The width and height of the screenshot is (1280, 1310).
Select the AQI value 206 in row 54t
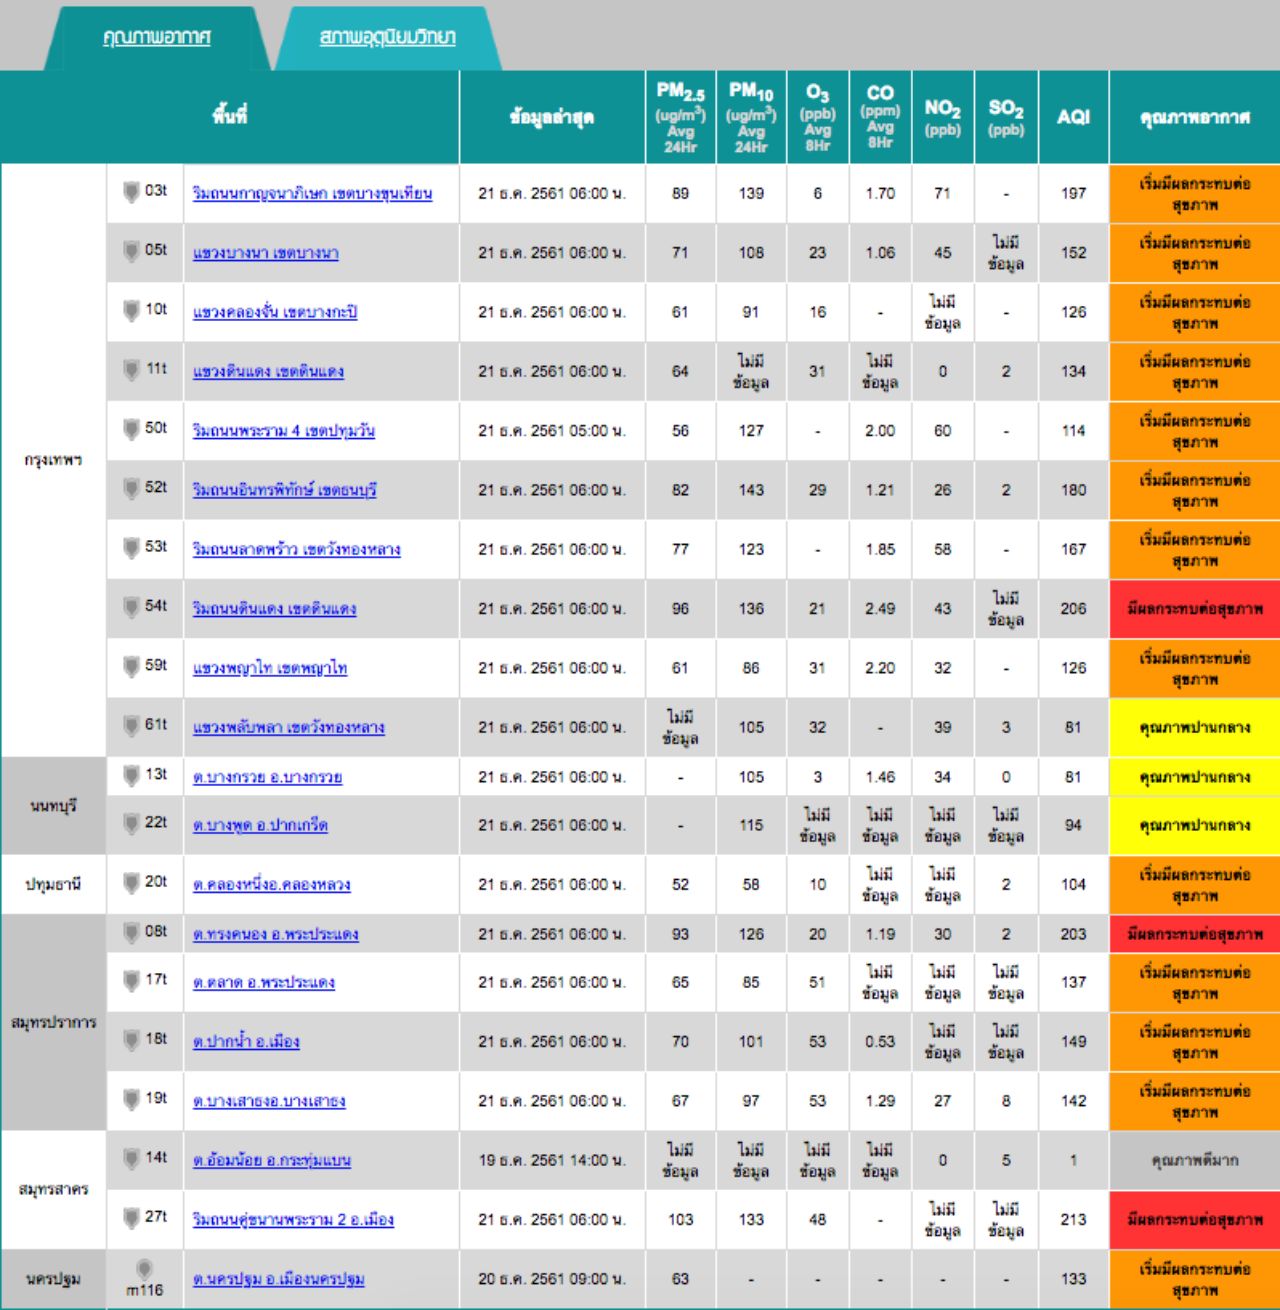coord(1073,609)
